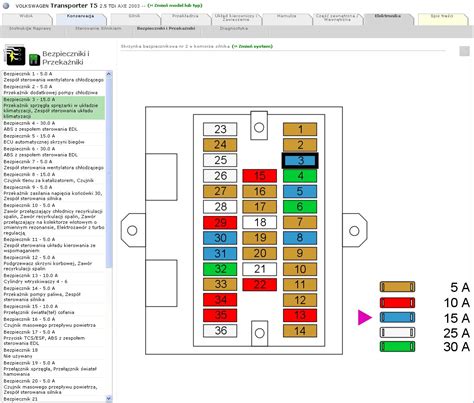The height and width of the screenshot is (403, 474).
Task: Click the gray circle icon before VOLKSWAGEN title
Action: click(x=6, y=6)
